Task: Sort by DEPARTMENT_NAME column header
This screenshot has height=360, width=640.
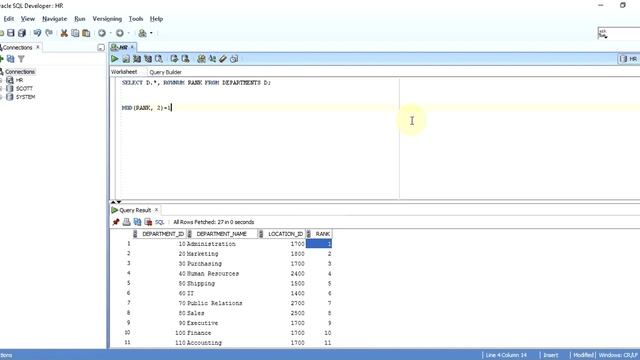Action: (x=221, y=234)
